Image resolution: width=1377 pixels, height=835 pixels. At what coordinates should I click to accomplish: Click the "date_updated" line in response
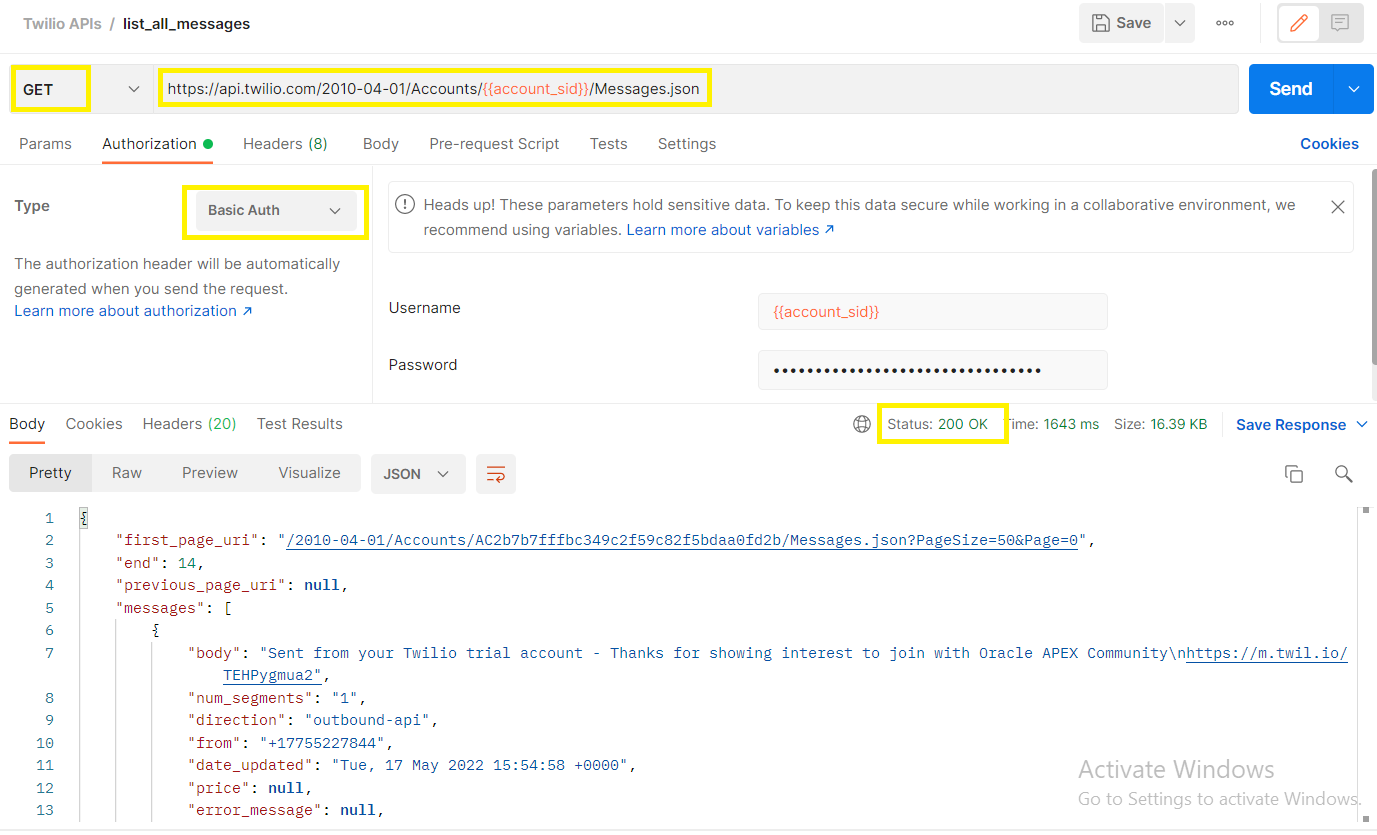412,765
